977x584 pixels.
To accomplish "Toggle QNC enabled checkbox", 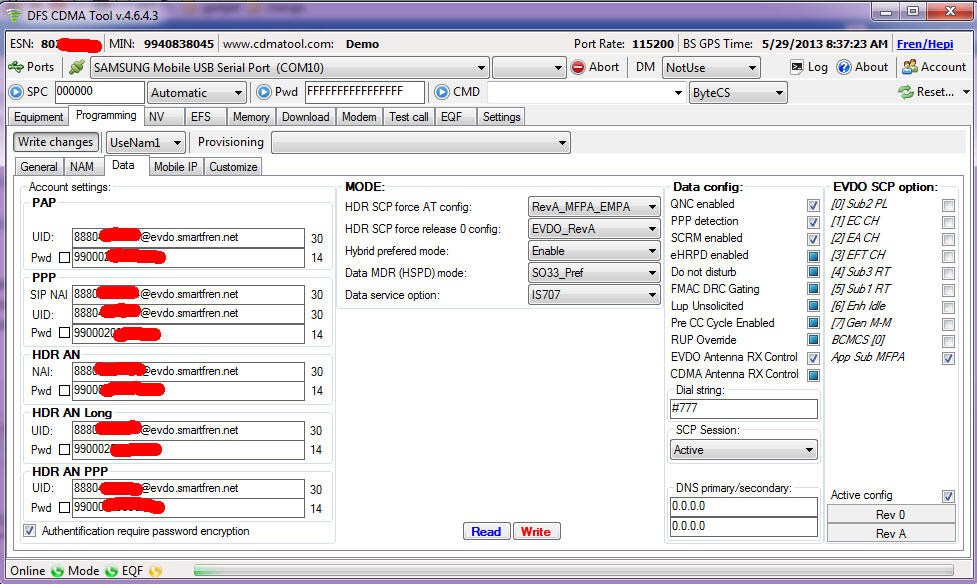I will click(813, 205).
